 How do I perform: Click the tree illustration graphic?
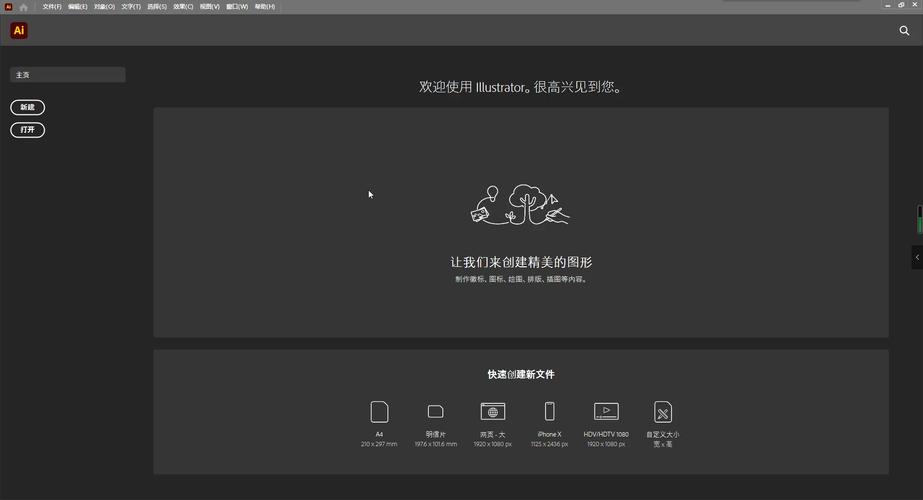(x=520, y=204)
